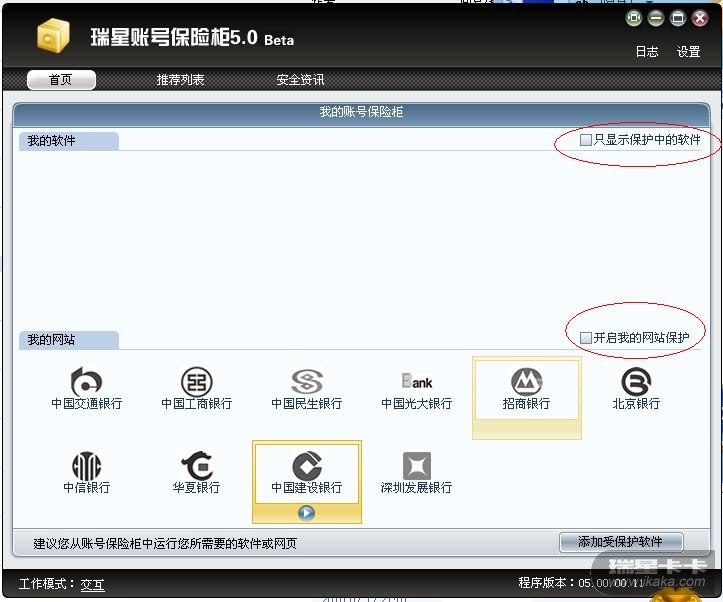Click the compact mode window button
Screen dimensions: 723x602
click(x=634, y=18)
